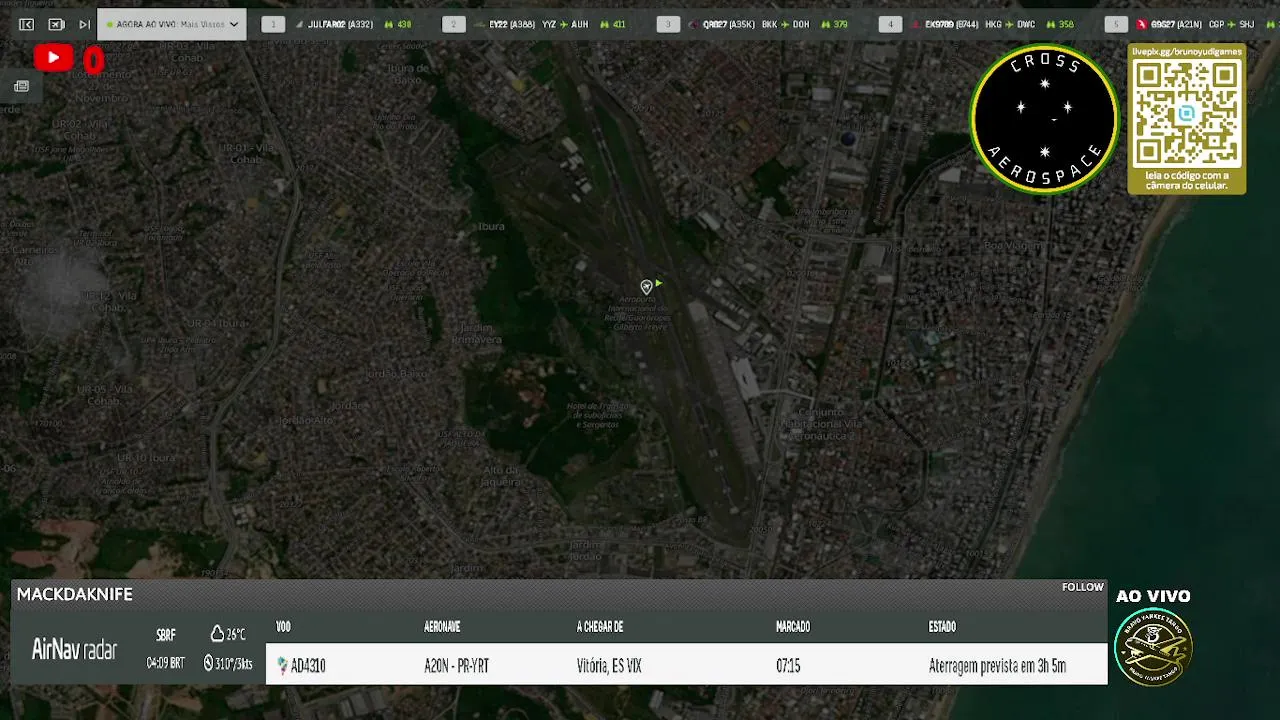The image size is (1280, 720).
Task: Click the wind compass icon showing 310°/3kts
Action: coord(208,663)
